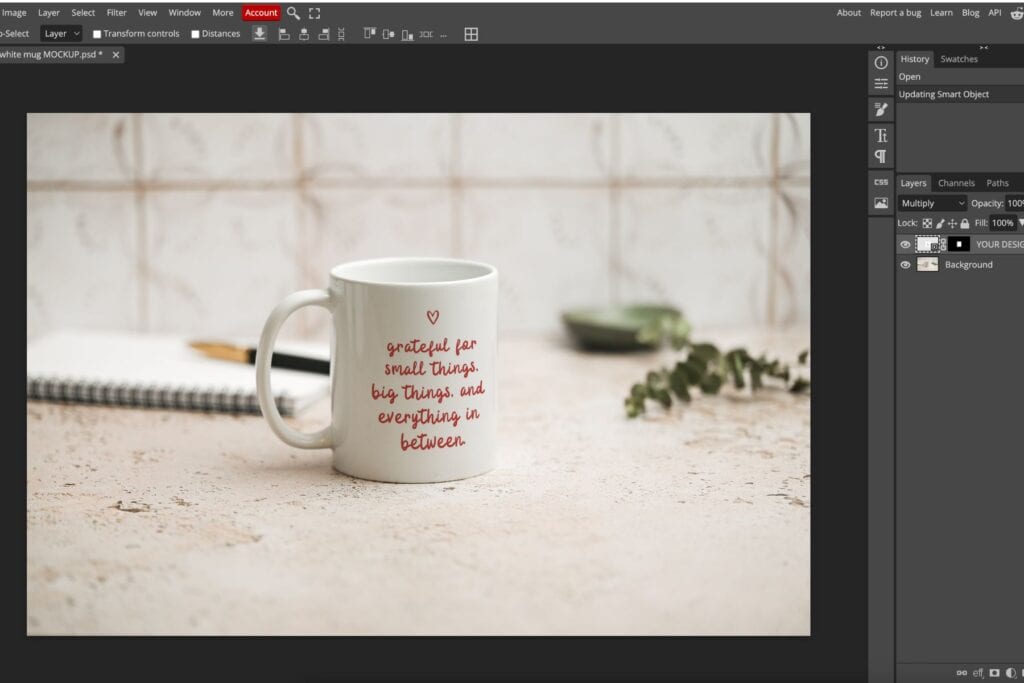
Task: Enter fullscreen mode via the top bar icon
Action: click(313, 12)
